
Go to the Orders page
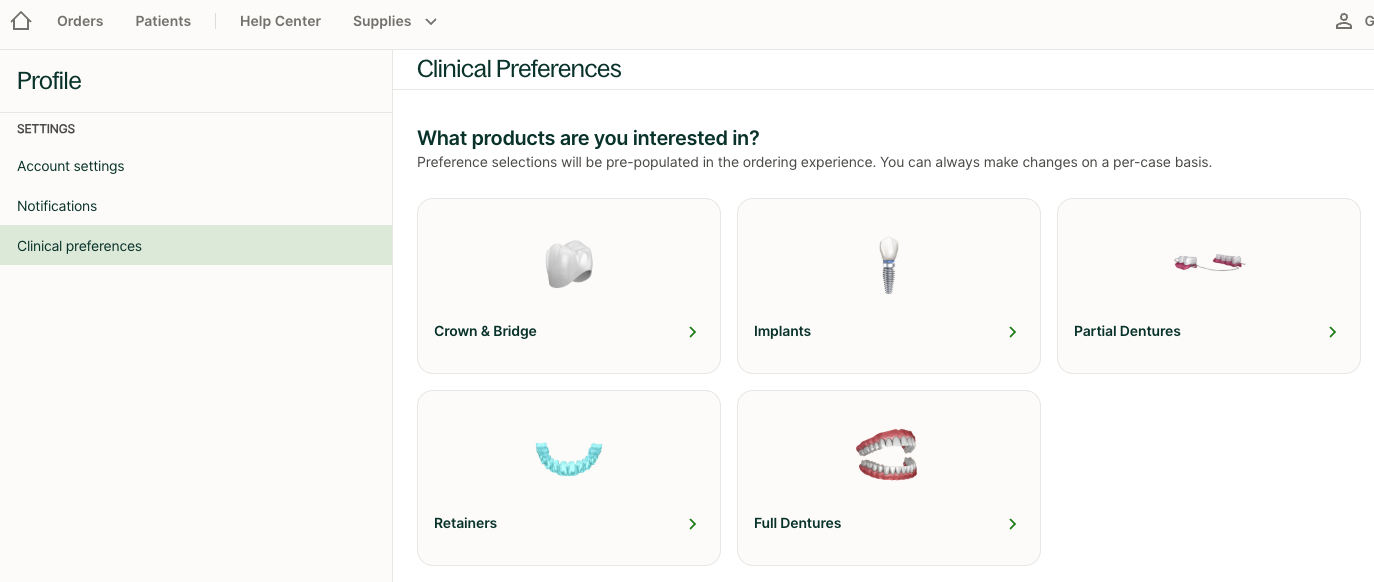tap(80, 21)
